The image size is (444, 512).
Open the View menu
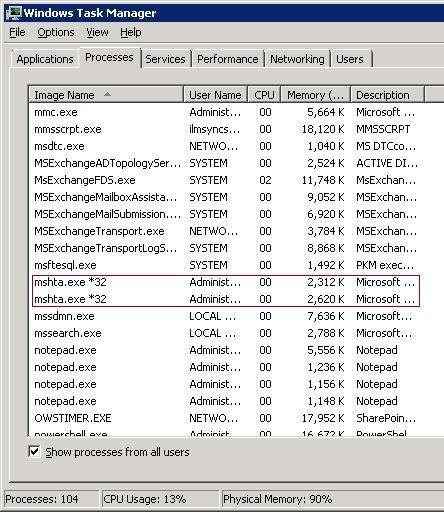tap(97, 32)
